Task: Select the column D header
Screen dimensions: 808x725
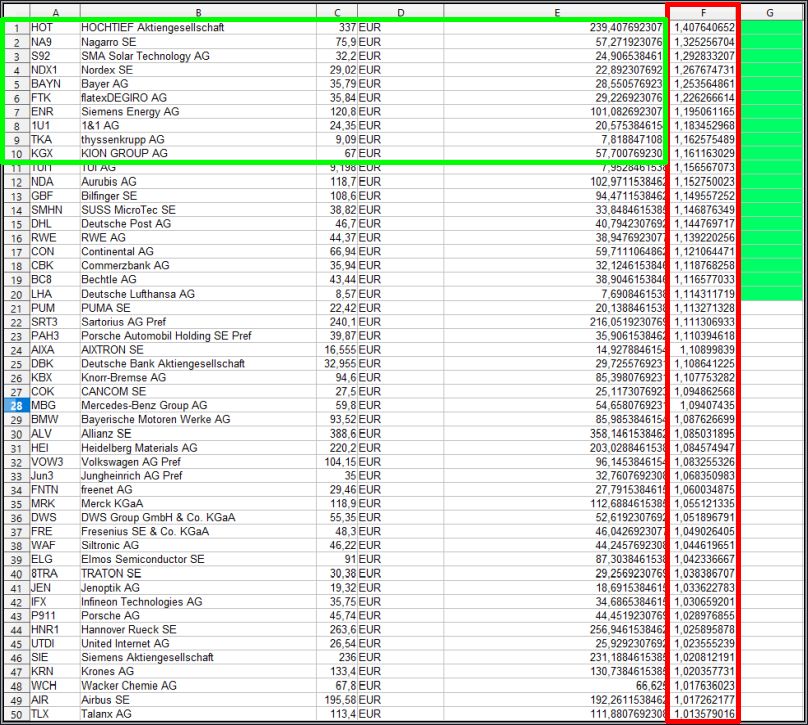Action: point(400,12)
